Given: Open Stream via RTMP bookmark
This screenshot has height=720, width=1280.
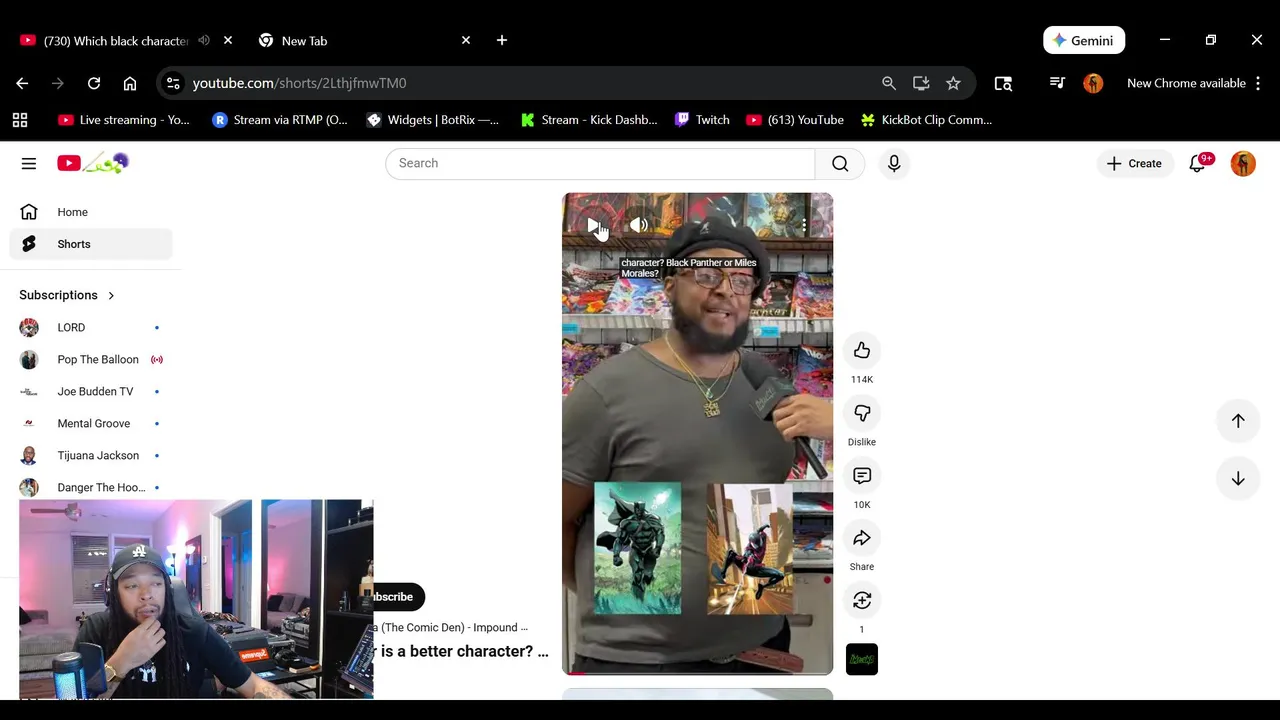Looking at the screenshot, I should pos(280,120).
